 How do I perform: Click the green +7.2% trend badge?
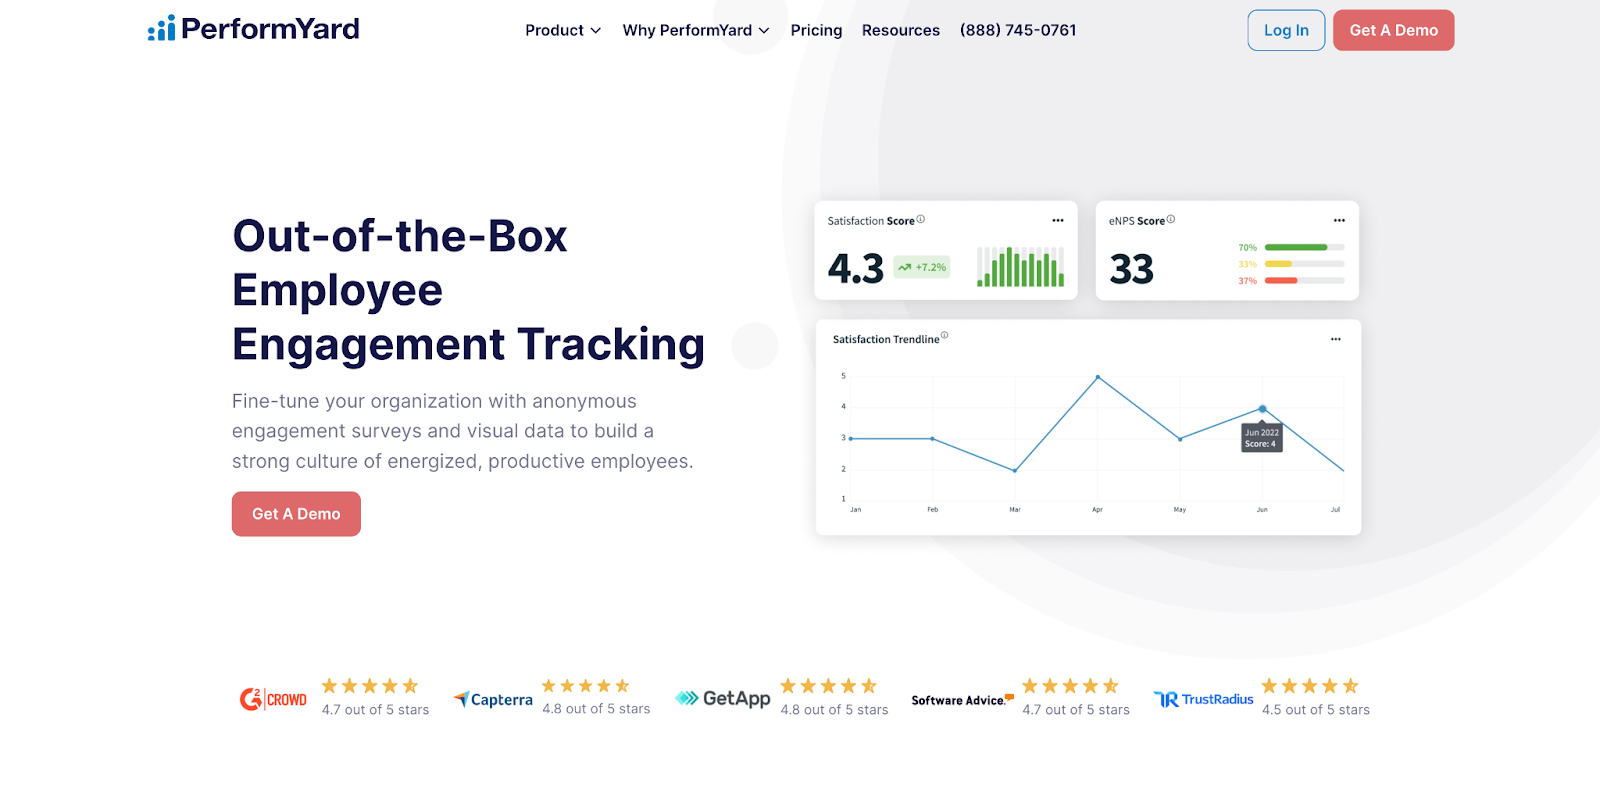click(x=921, y=267)
